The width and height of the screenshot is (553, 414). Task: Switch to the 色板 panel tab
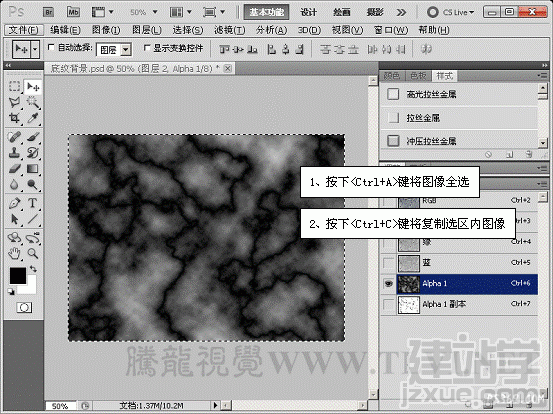point(418,76)
